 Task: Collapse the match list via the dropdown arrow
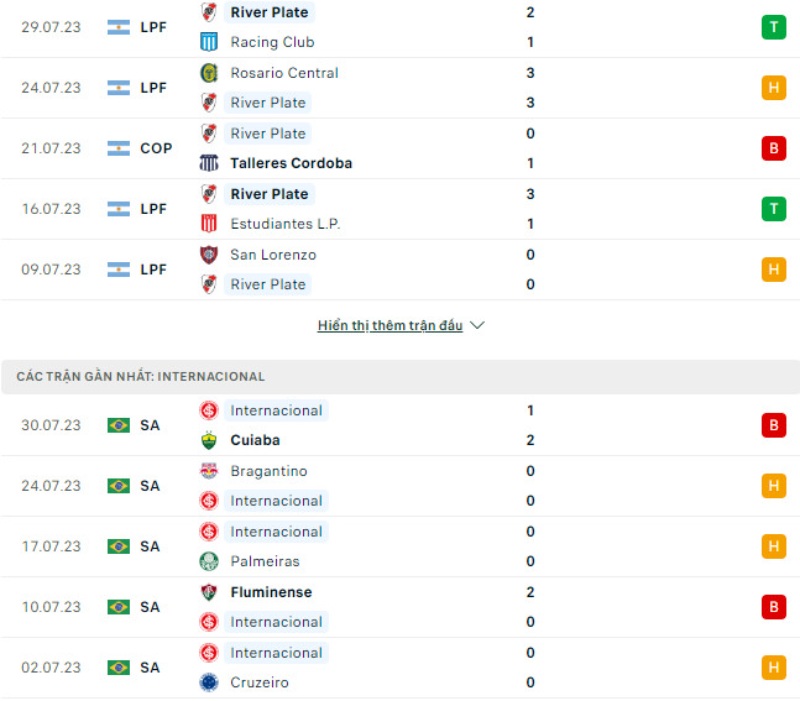point(476,324)
